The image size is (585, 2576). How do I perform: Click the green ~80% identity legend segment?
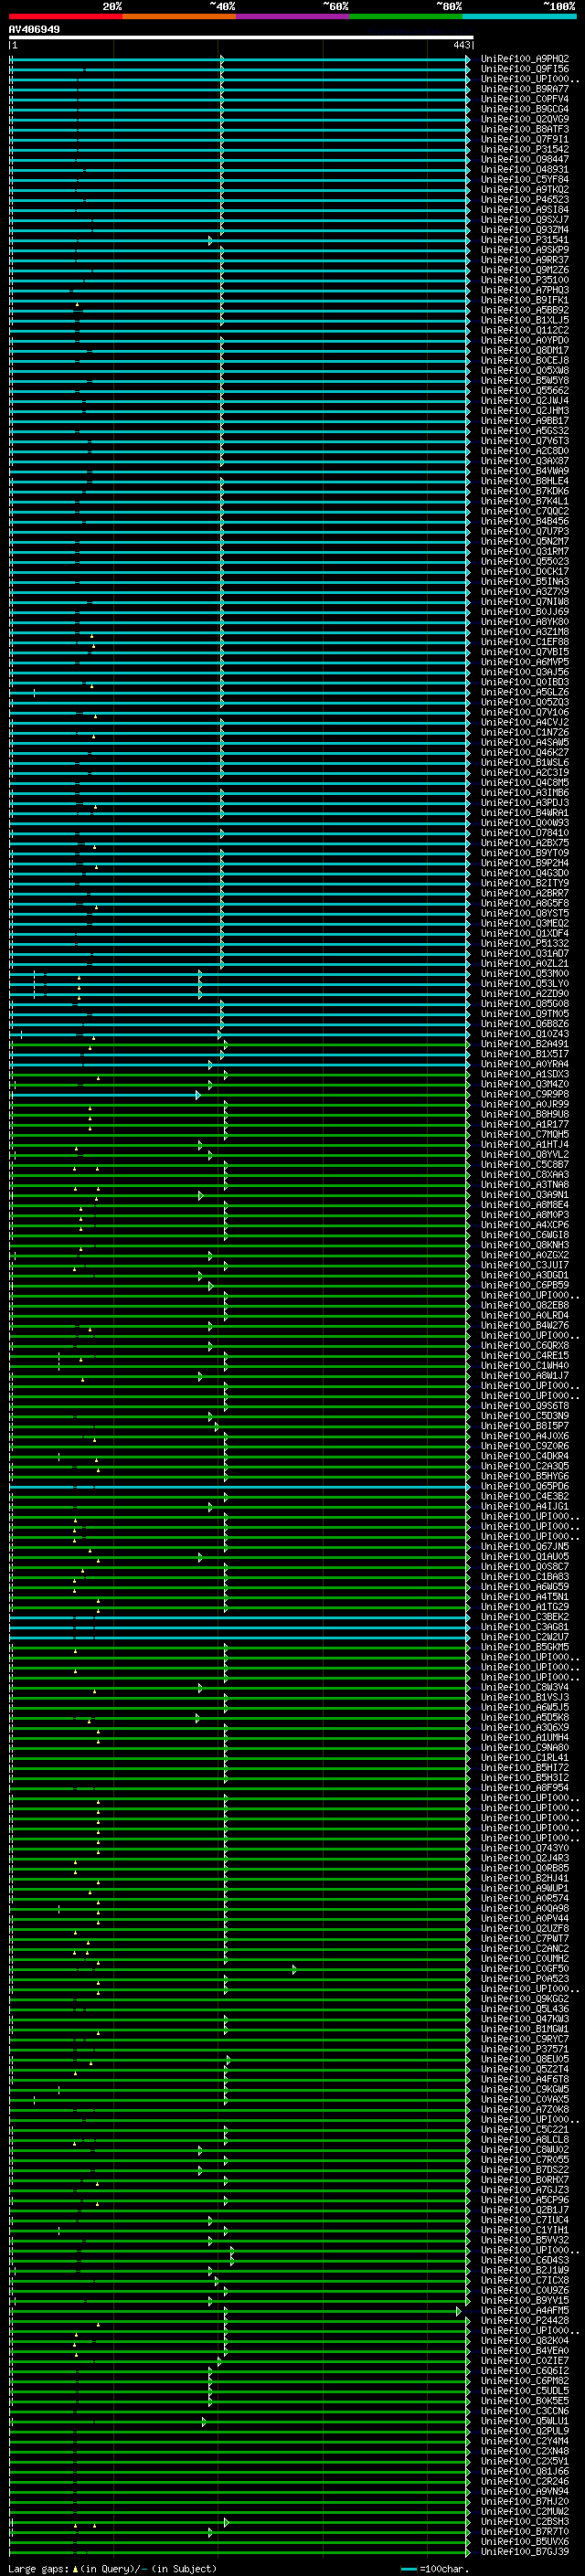pyautogui.click(x=406, y=16)
